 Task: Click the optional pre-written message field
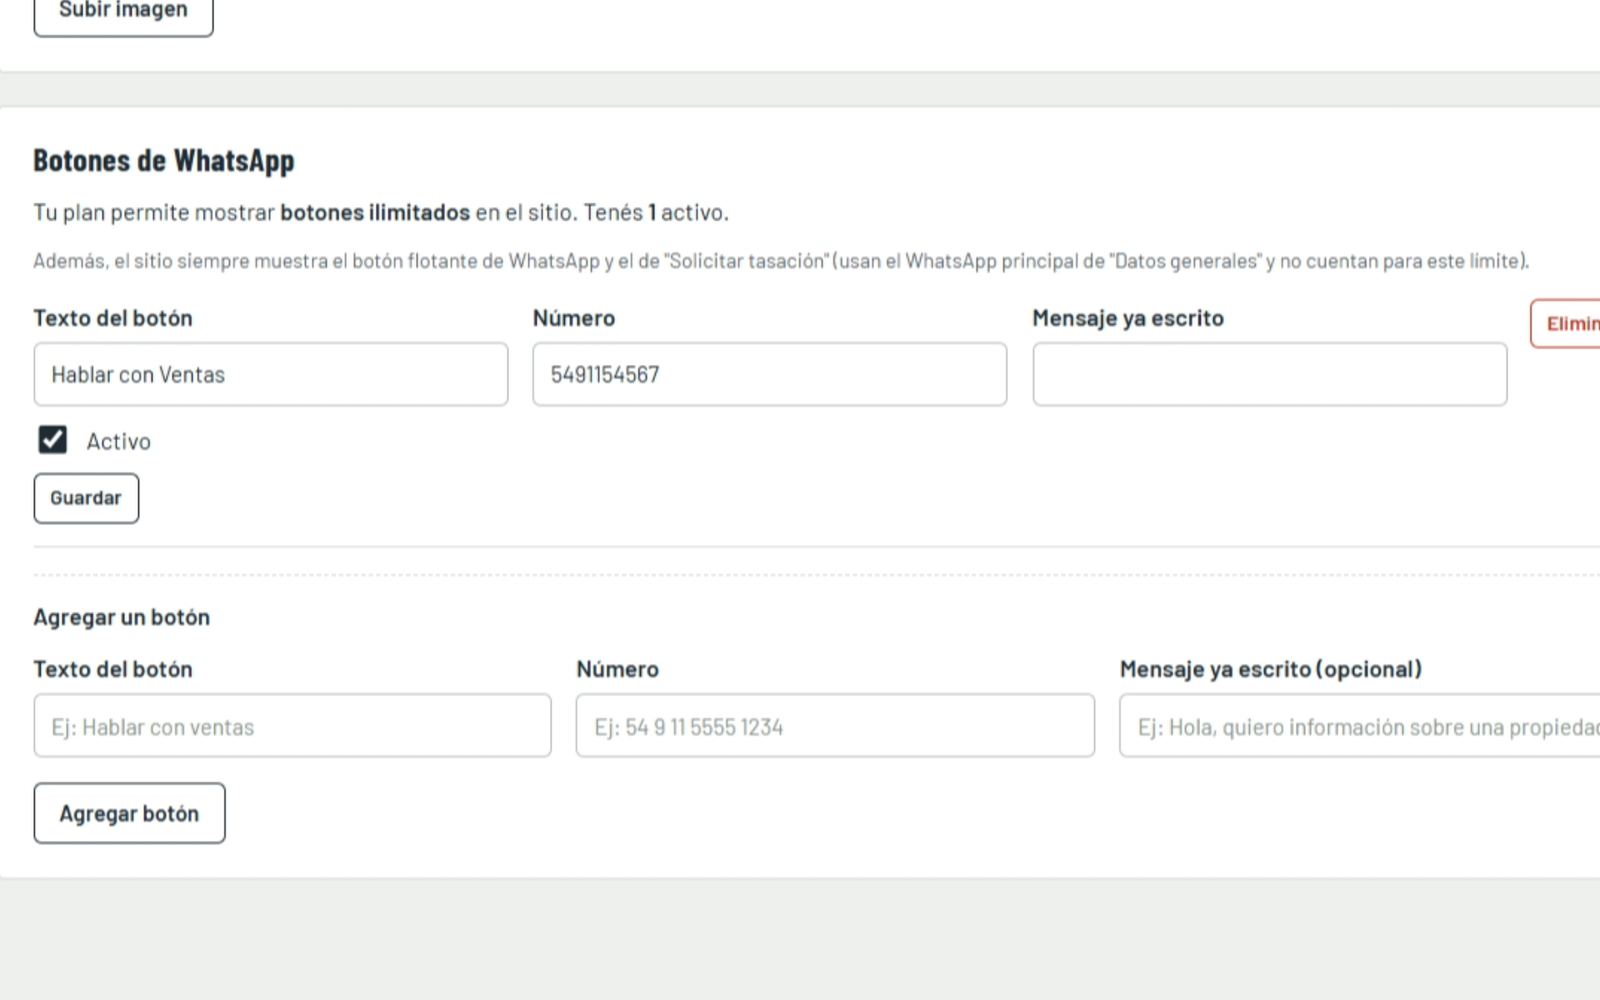pyautogui.click(x=1360, y=726)
